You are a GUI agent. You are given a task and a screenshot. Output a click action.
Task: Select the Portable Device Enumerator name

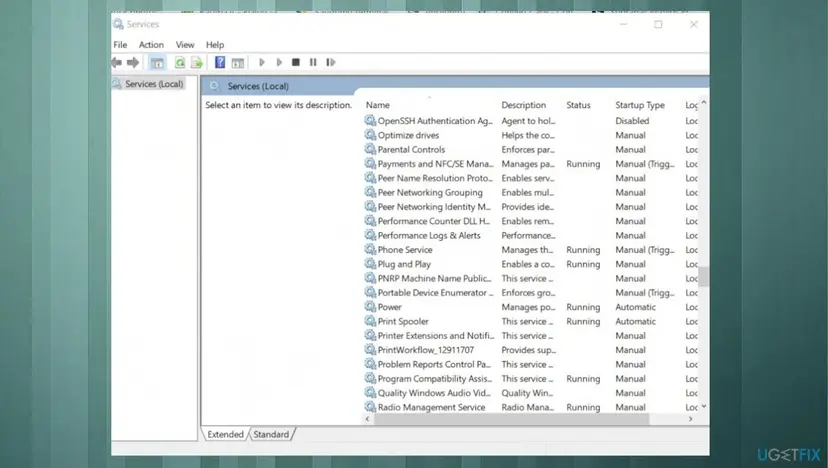436,293
